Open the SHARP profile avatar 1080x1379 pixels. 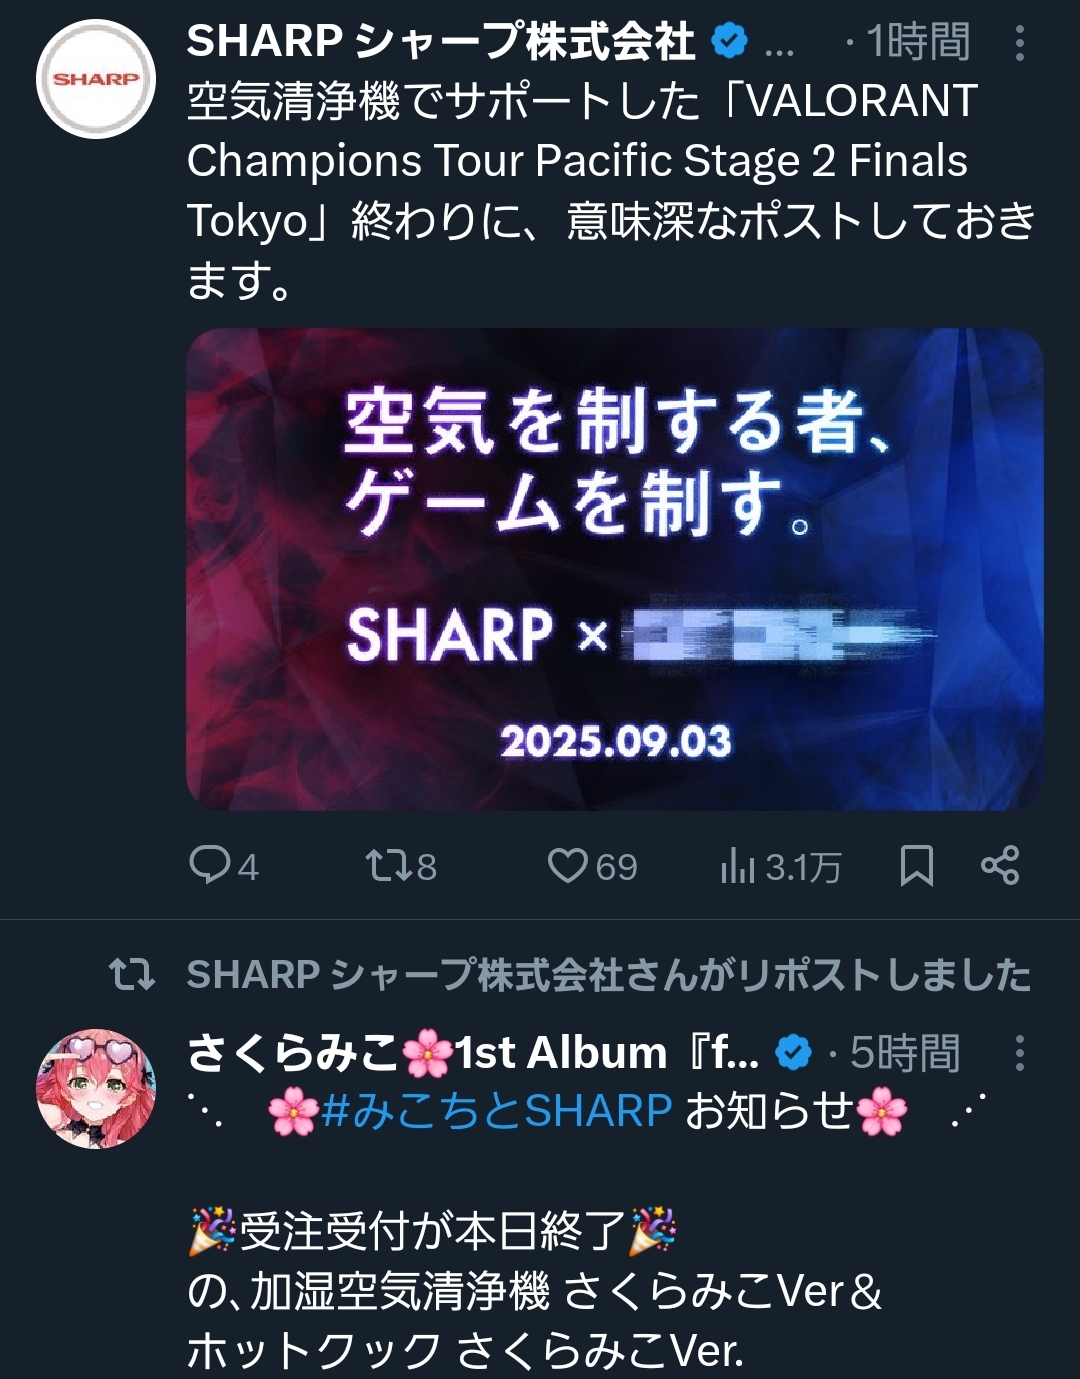pos(96,79)
